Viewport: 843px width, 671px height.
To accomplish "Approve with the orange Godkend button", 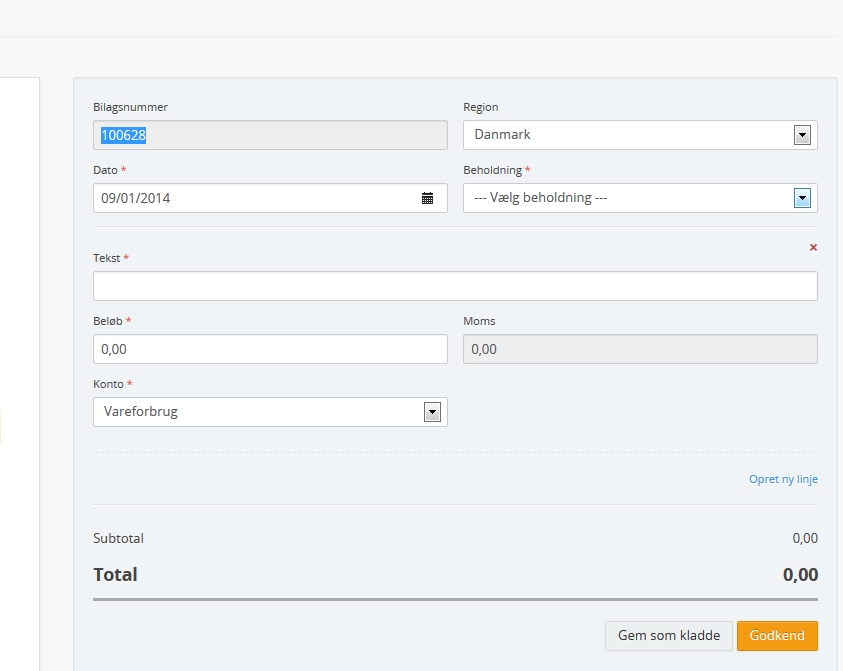I will (777, 636).
